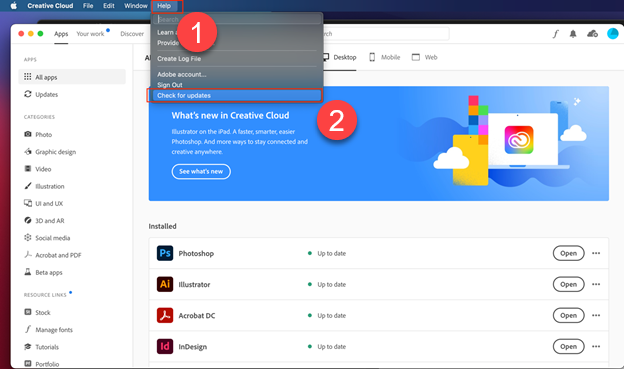Open the Photoshop app icon
Image resolution: width=624 pixels, height=369 pixels.
point(165,253)
